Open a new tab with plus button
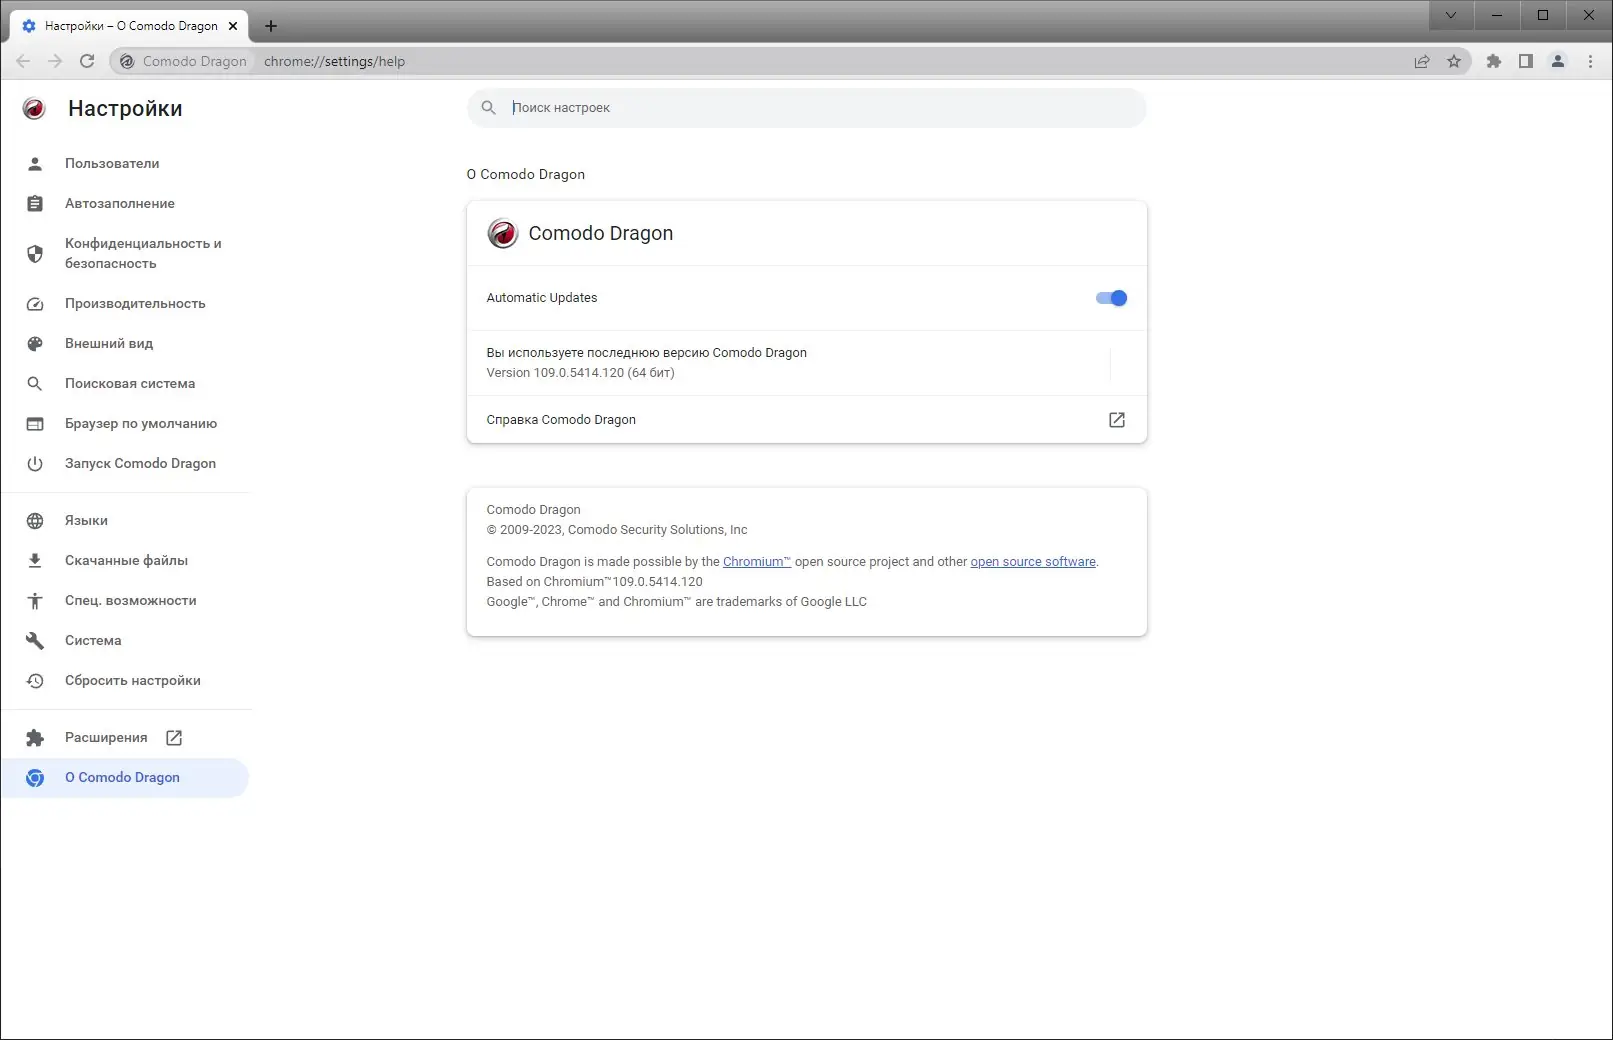Viewport: 1613px width, 1040px height. tap(270, 26)
